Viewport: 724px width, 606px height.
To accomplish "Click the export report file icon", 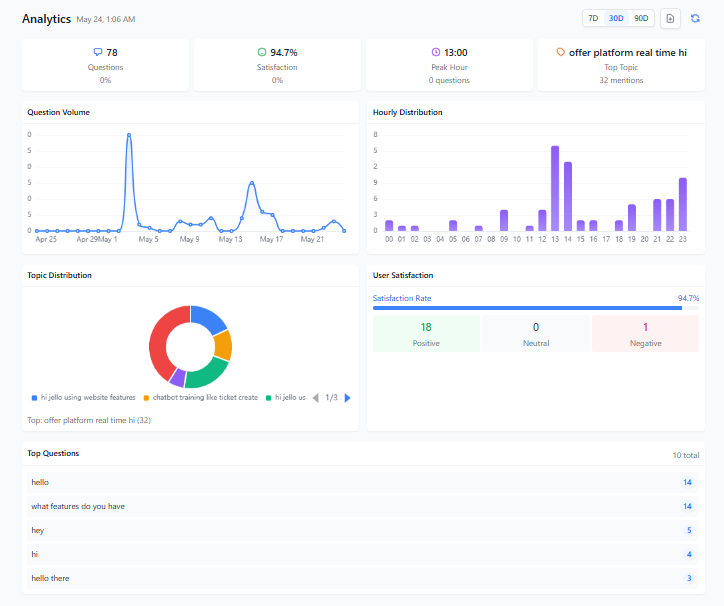I will 670,18.
